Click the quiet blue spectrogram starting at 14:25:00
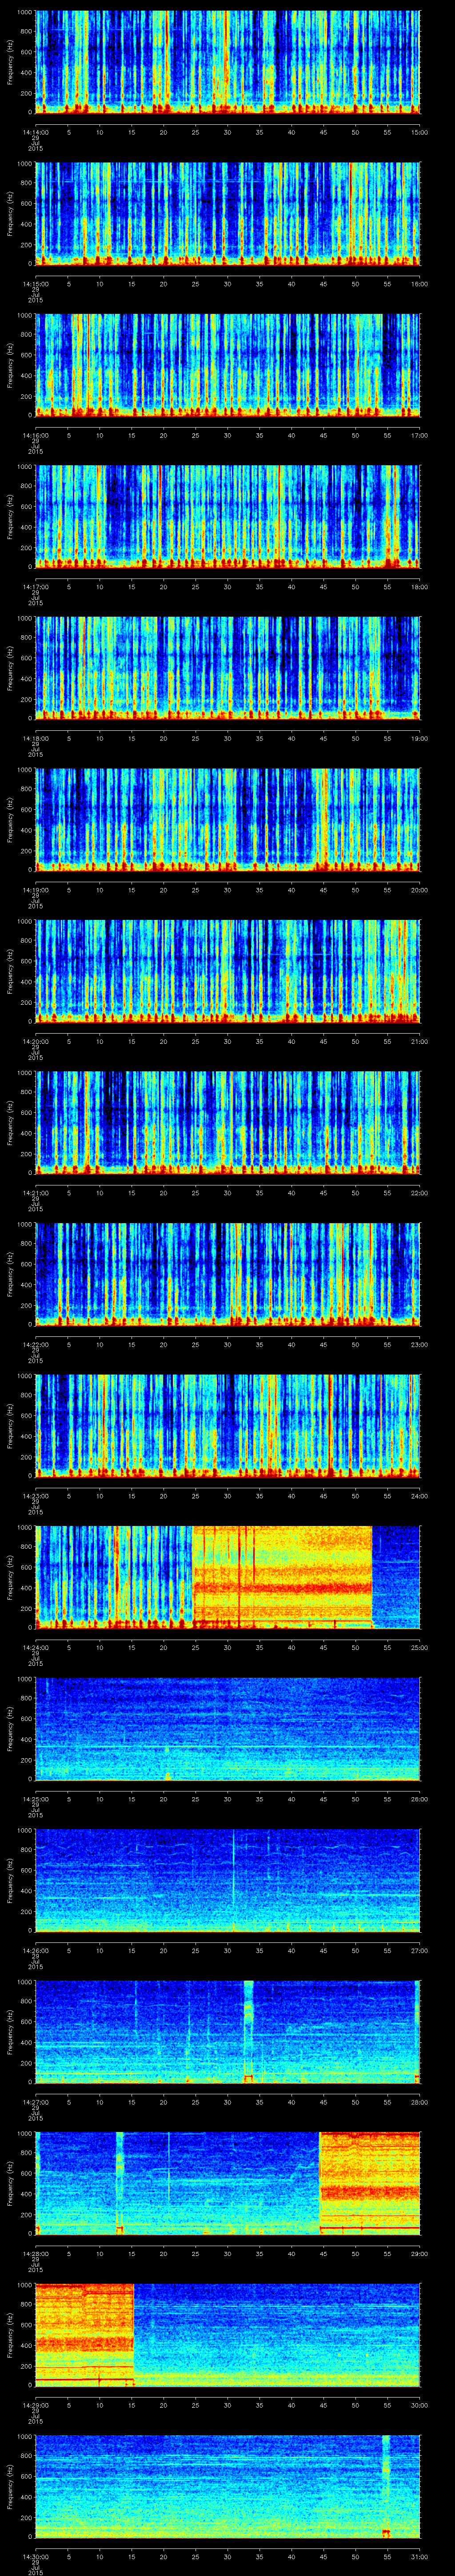455x2576 pixels. (228, 1728)
